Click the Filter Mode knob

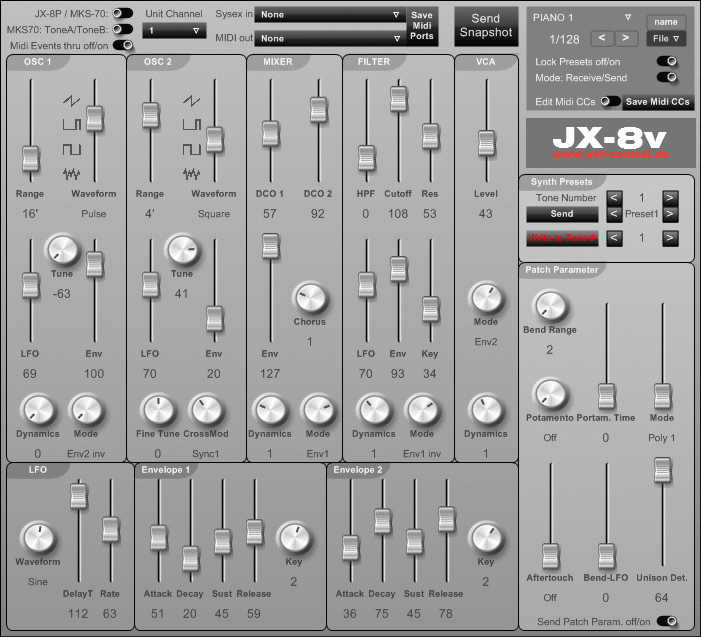(422, 410)
